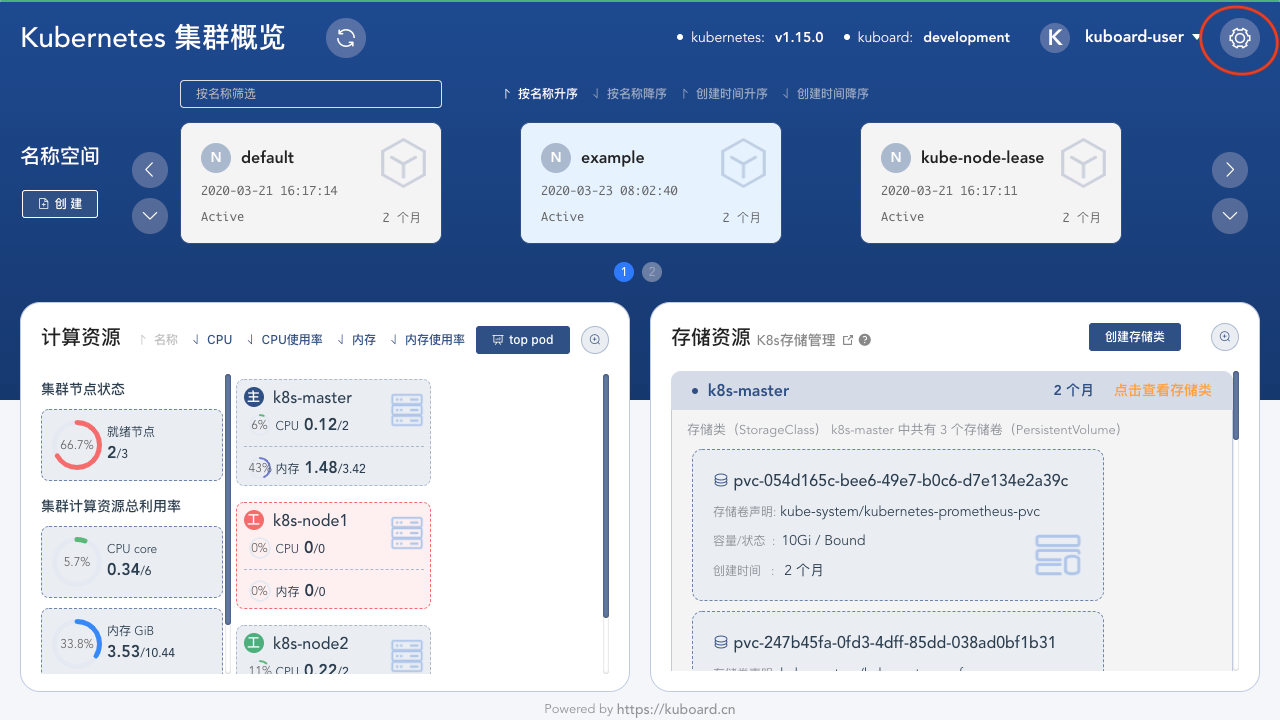Click the 66.7% ready nodes gauge
This screenshot has width=1280, height=720.
(77, 445)
